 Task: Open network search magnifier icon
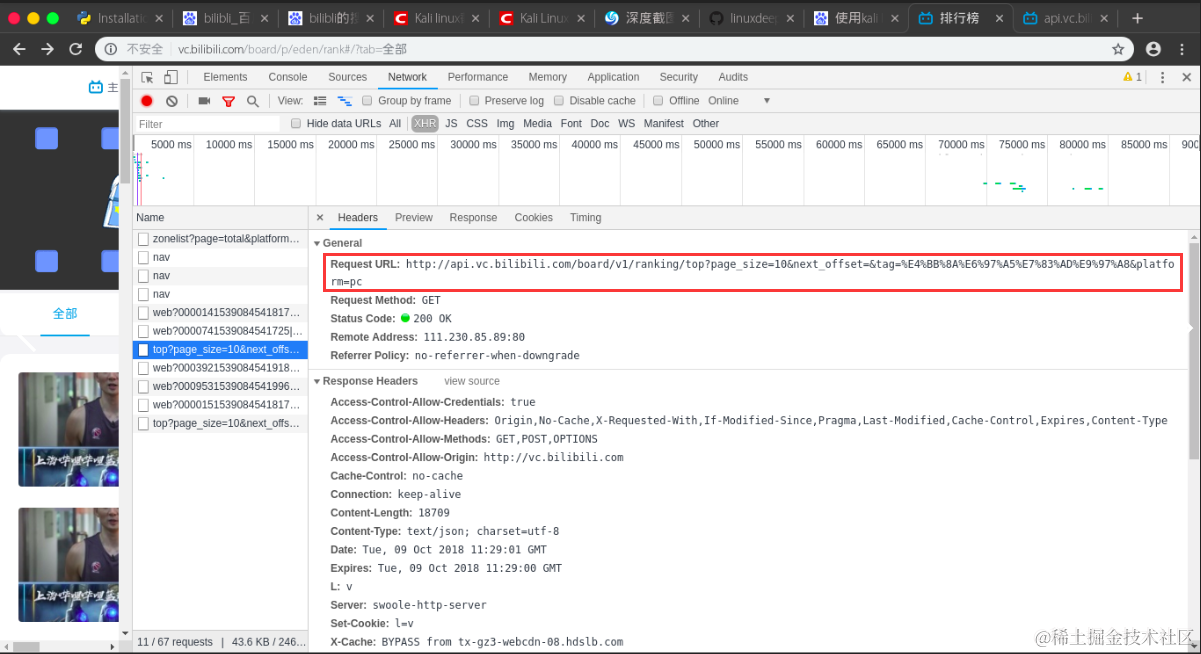[253, 101]
